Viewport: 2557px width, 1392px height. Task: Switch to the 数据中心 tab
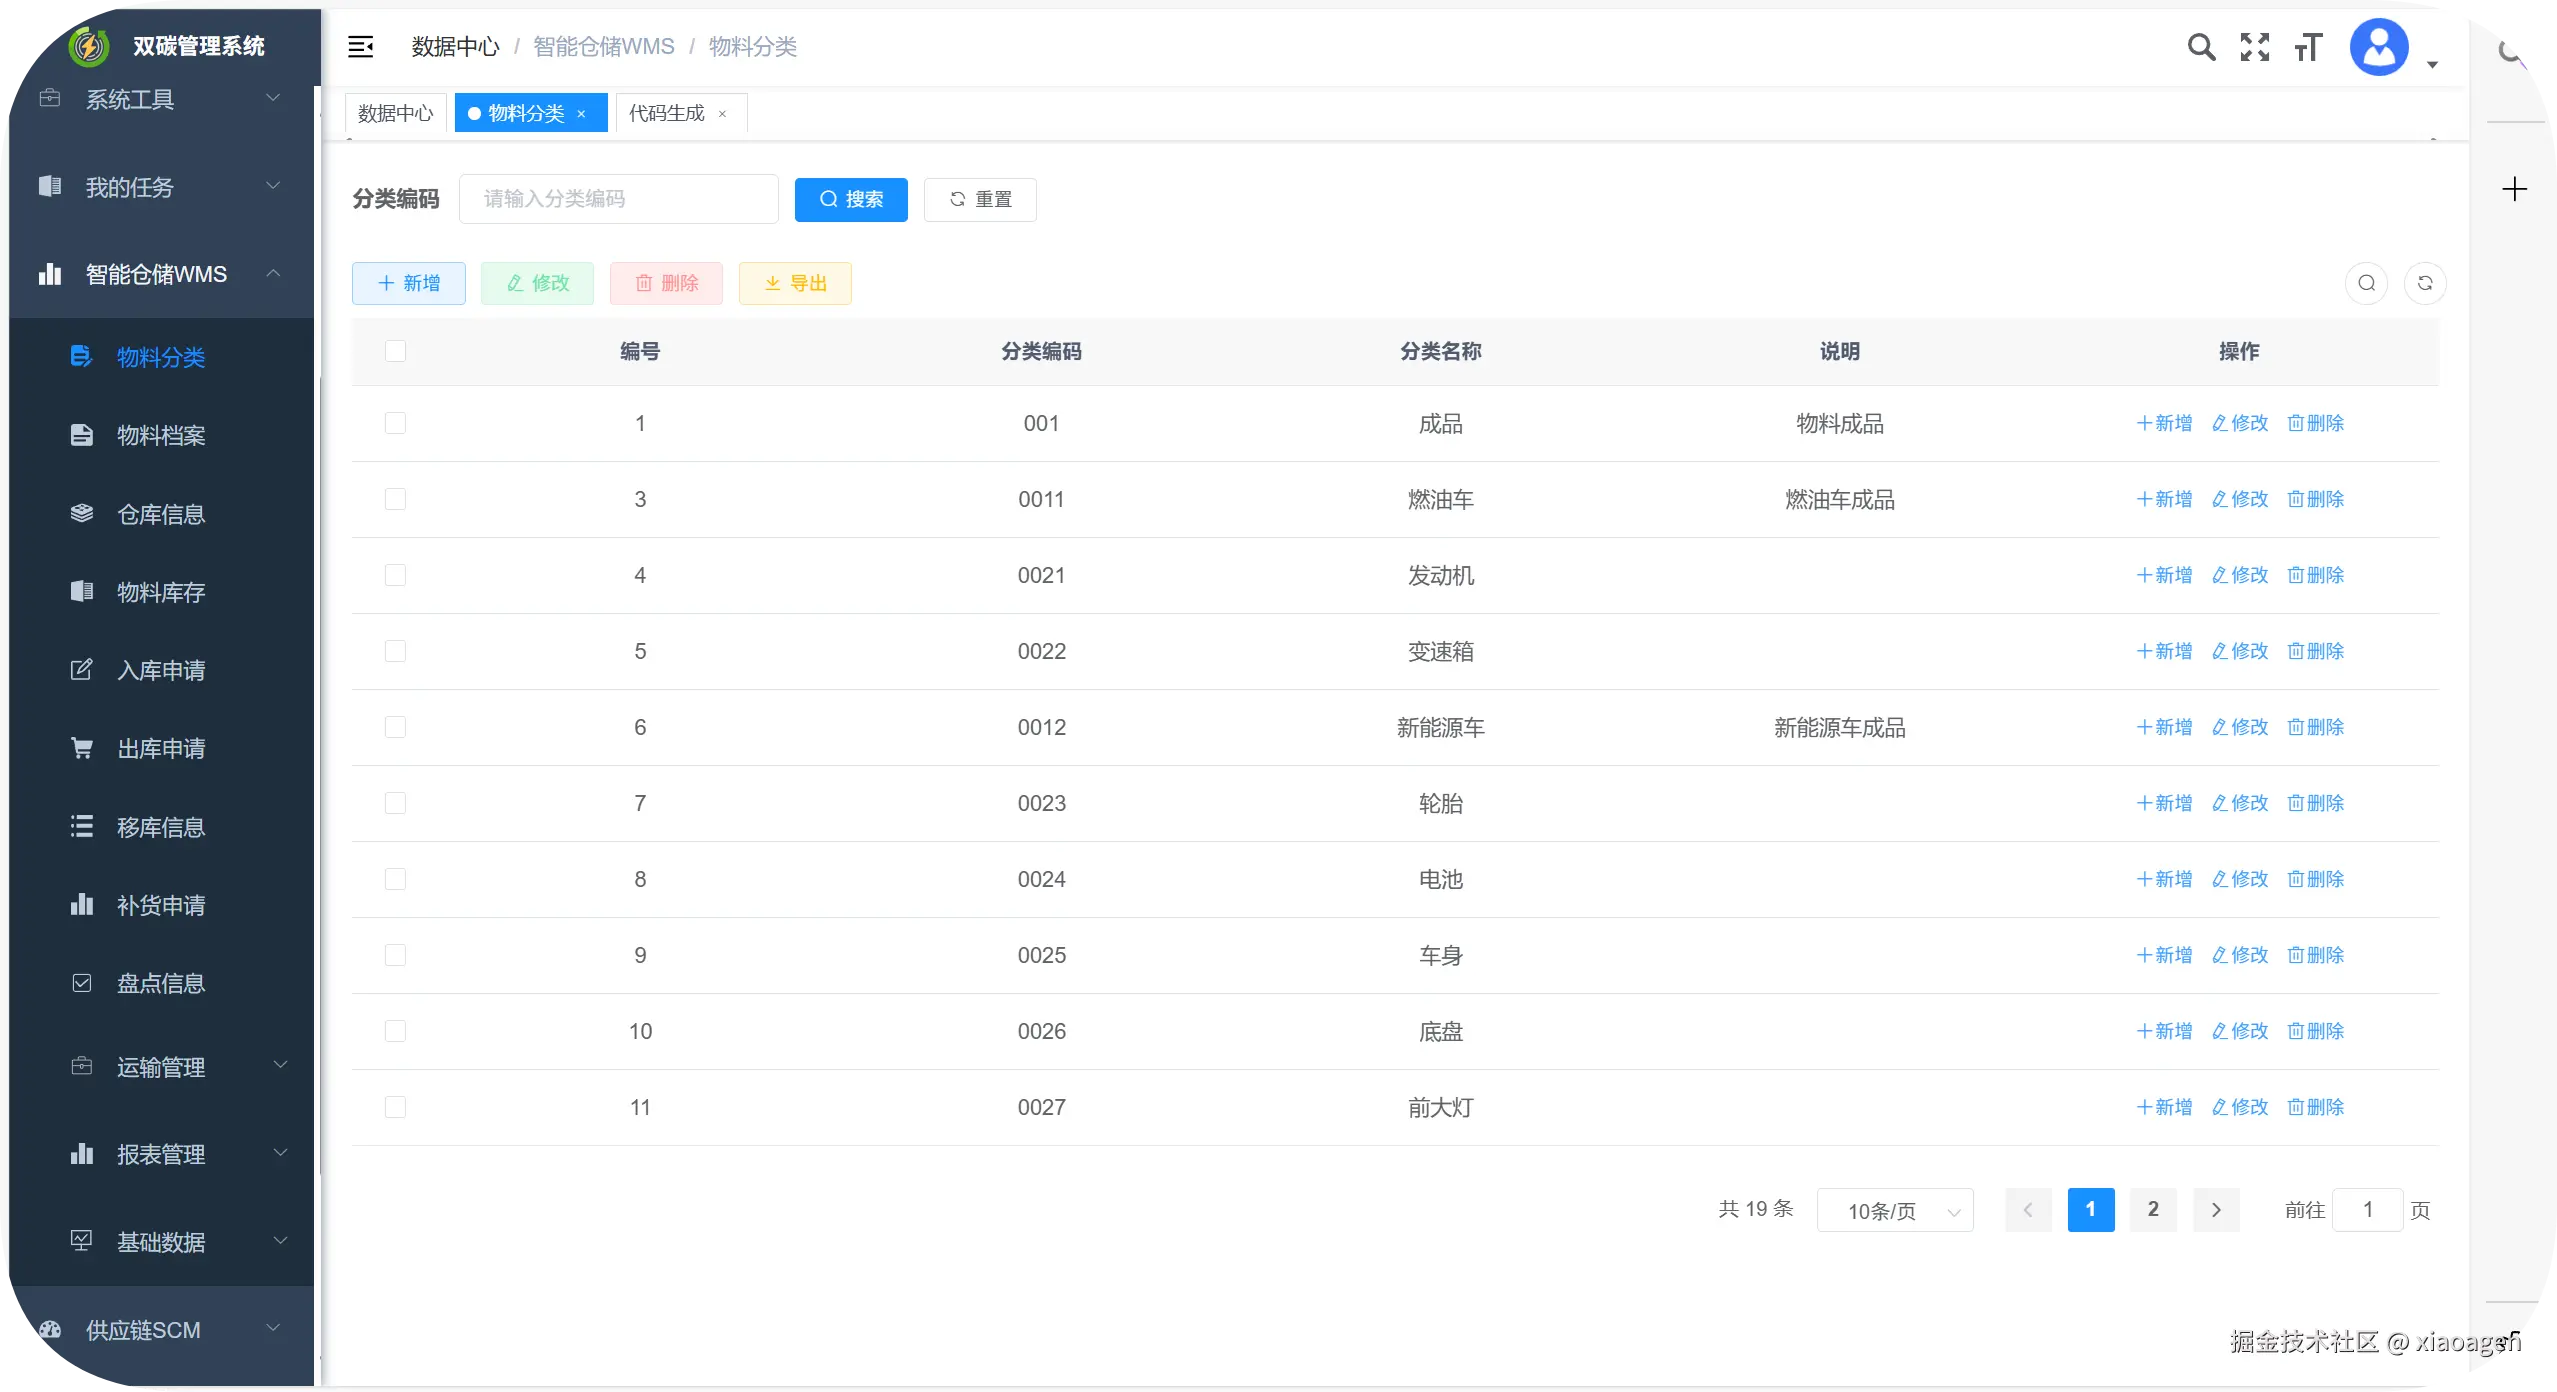coord(395,112)
